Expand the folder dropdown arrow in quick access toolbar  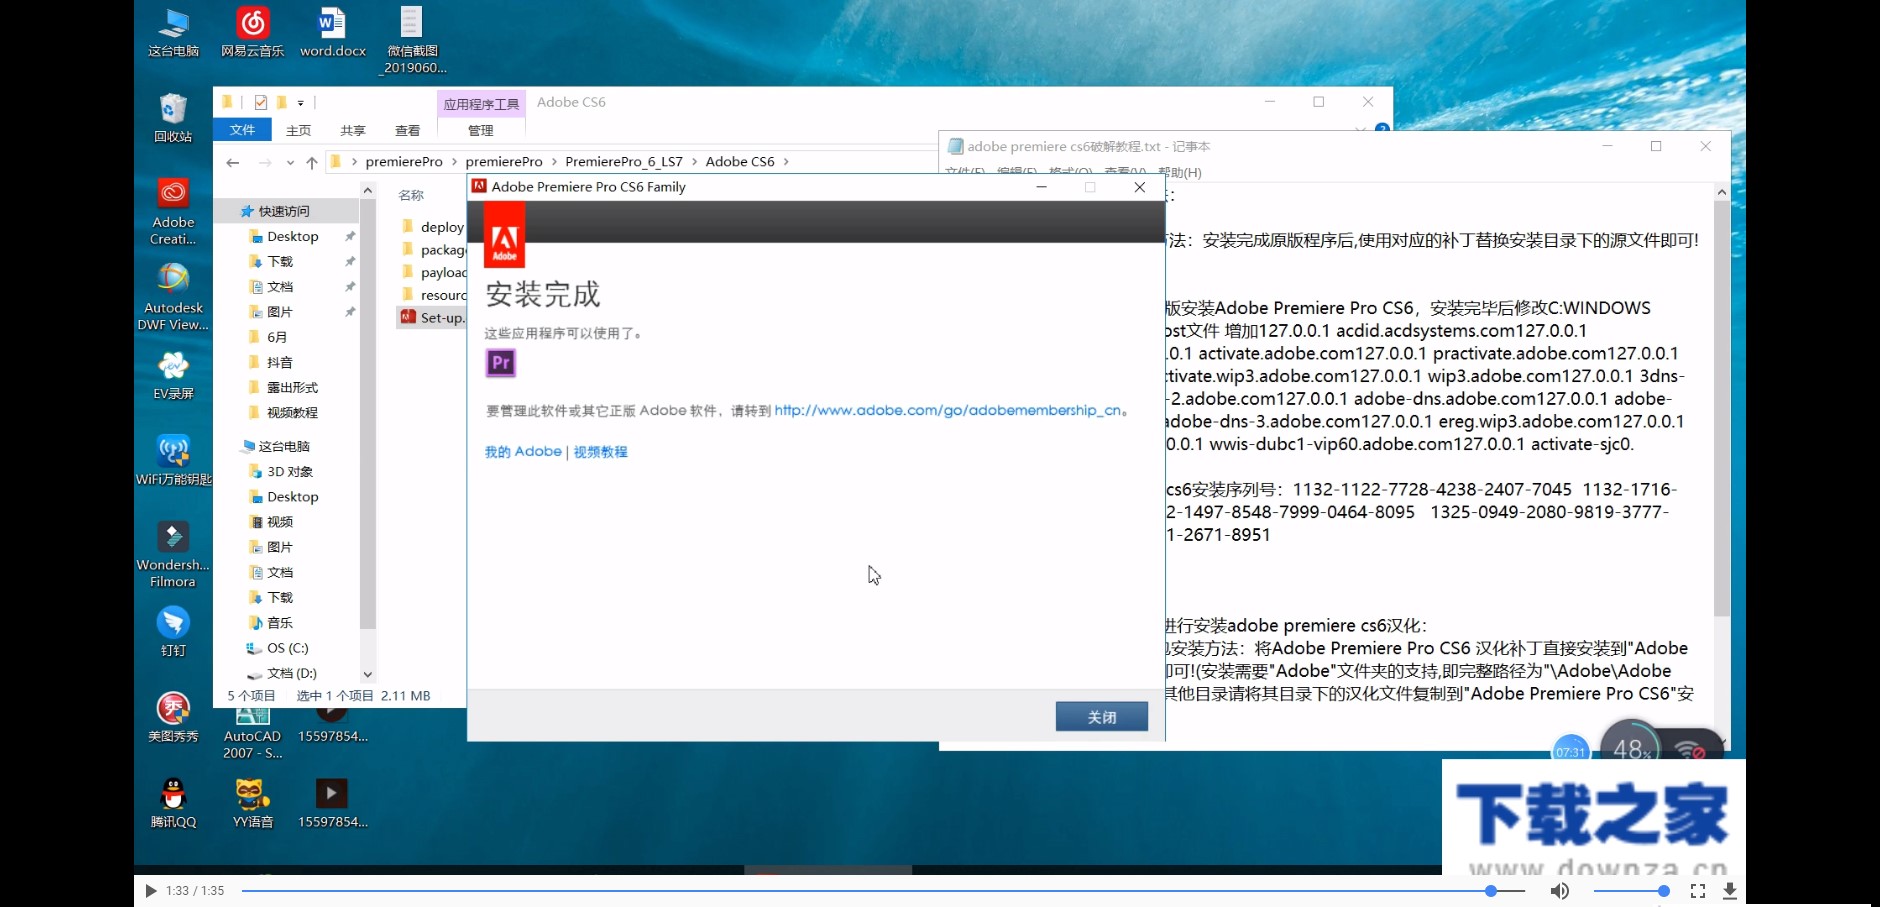(x=300, y=102)
